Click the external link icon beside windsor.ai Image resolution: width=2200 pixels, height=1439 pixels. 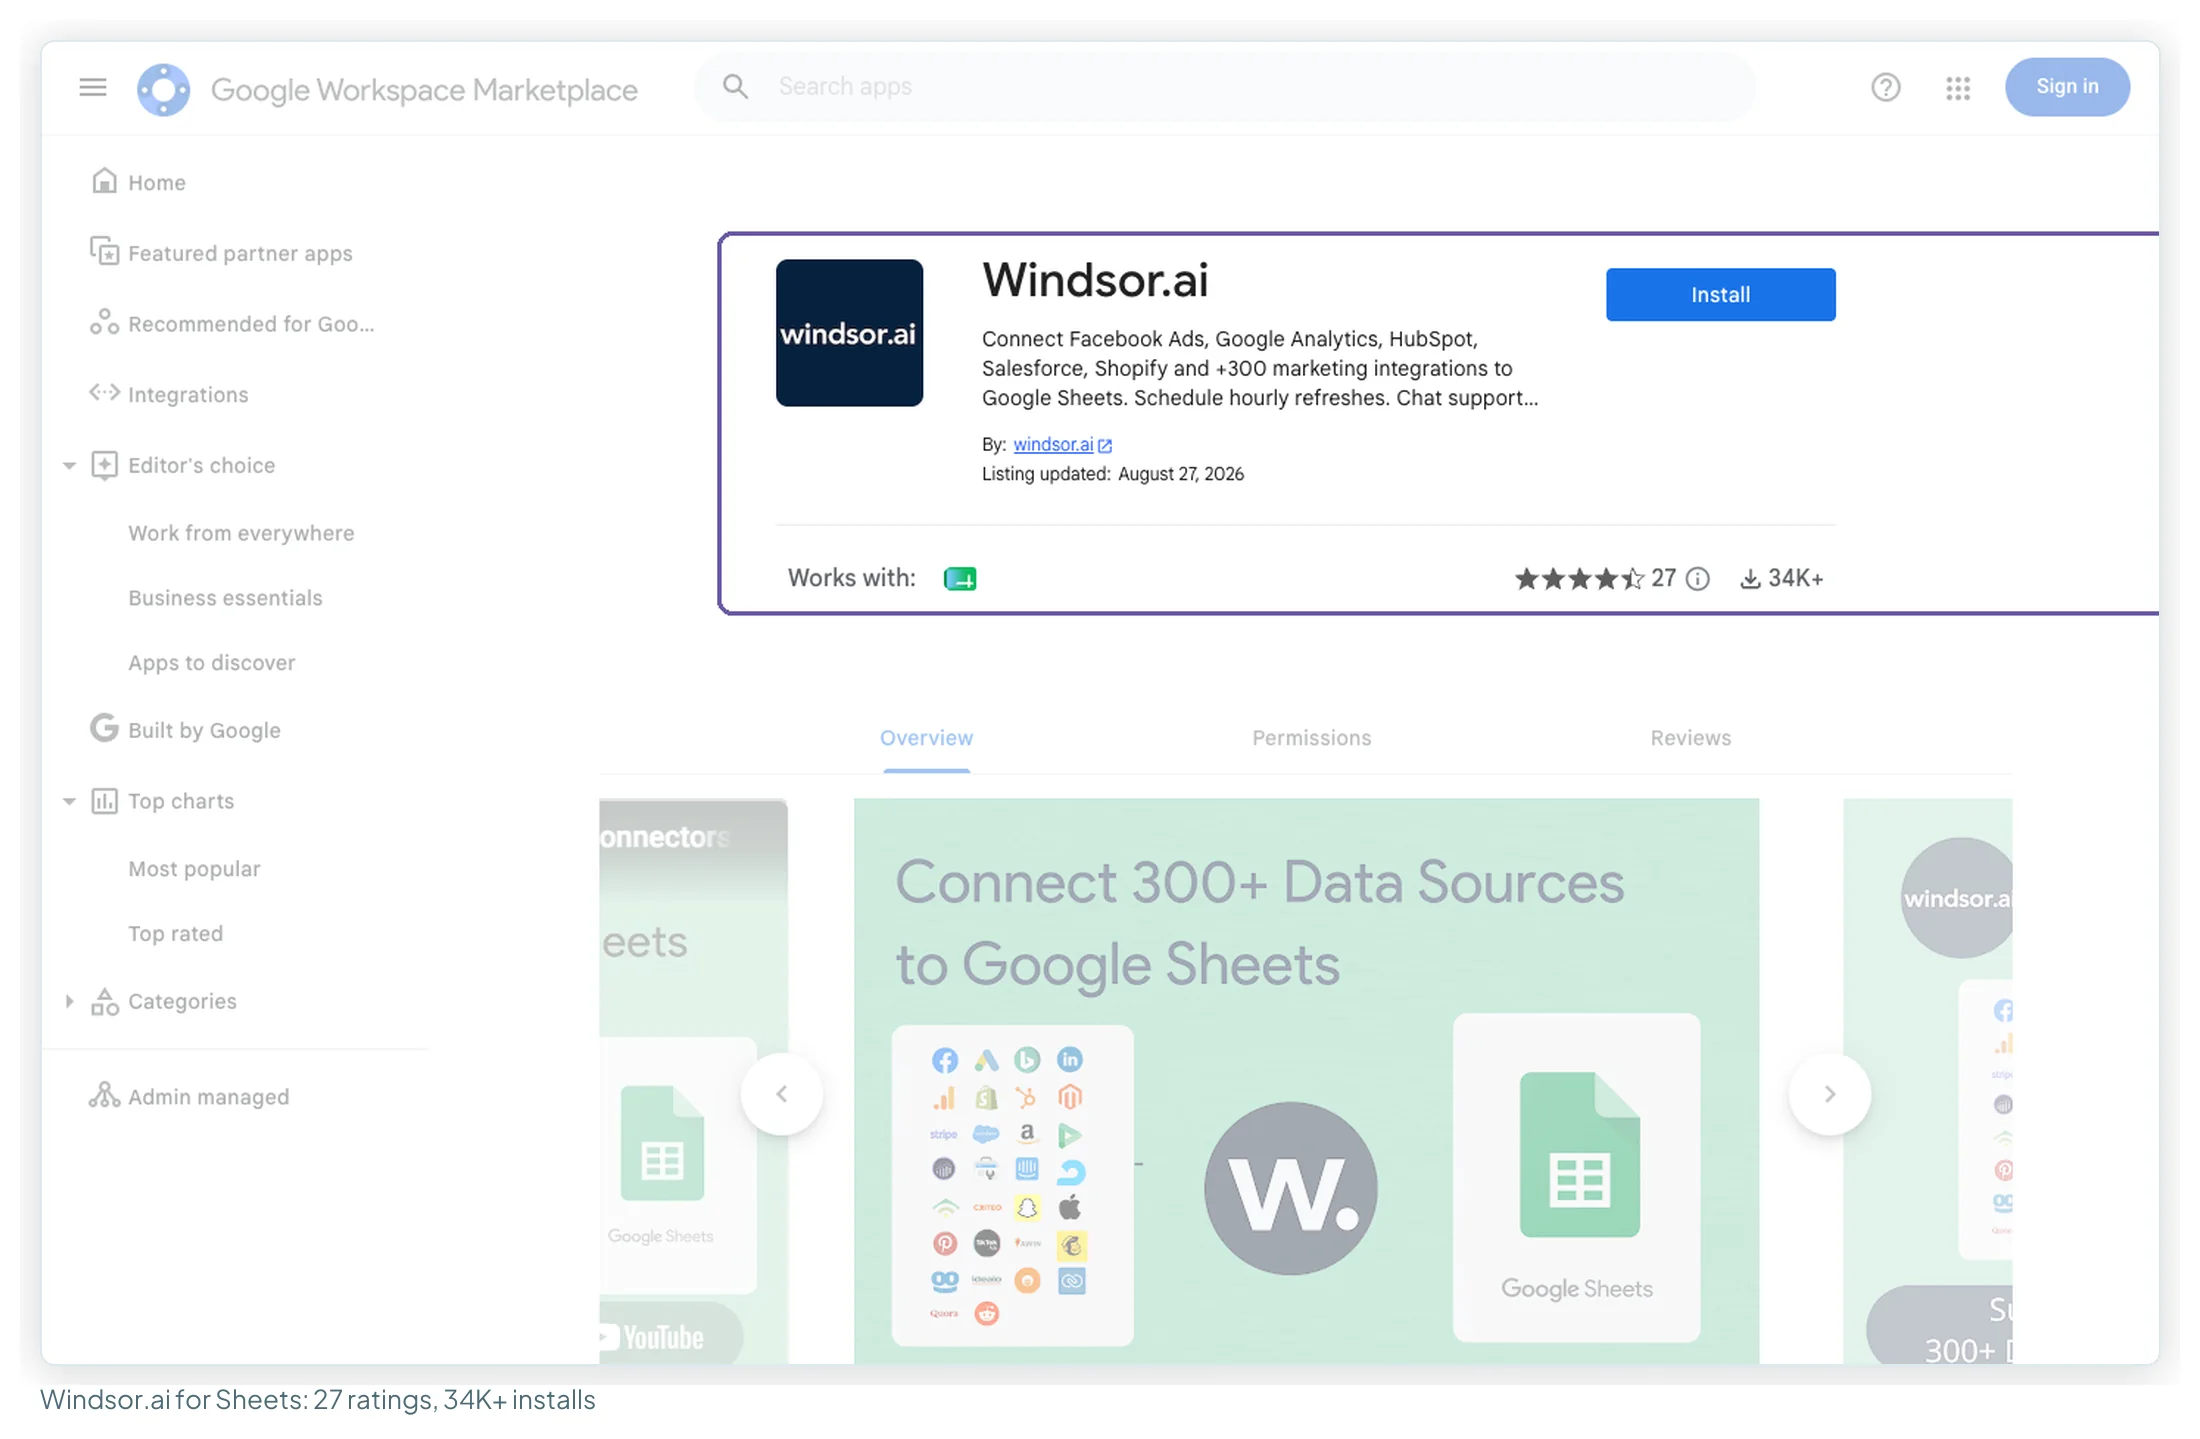pos(1105,446)
